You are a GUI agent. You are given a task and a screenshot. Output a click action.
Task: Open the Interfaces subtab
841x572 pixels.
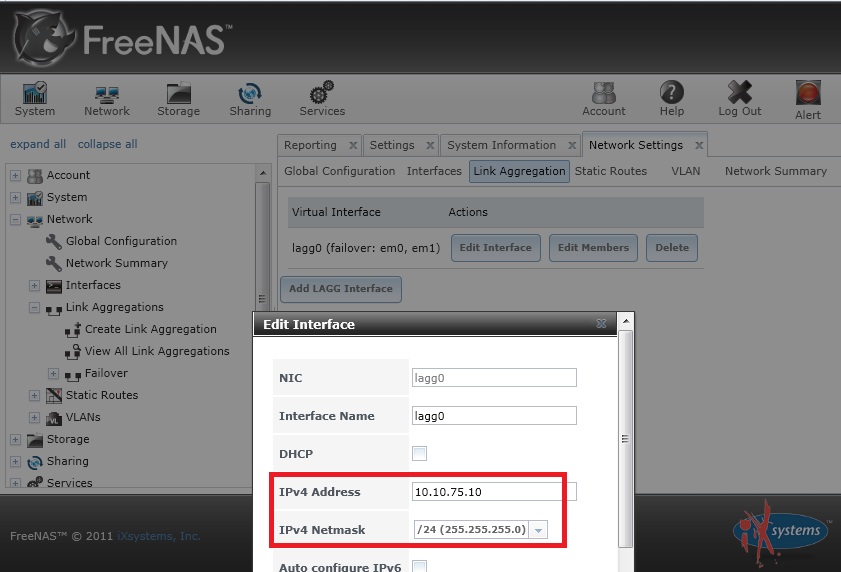click(434, 171)
